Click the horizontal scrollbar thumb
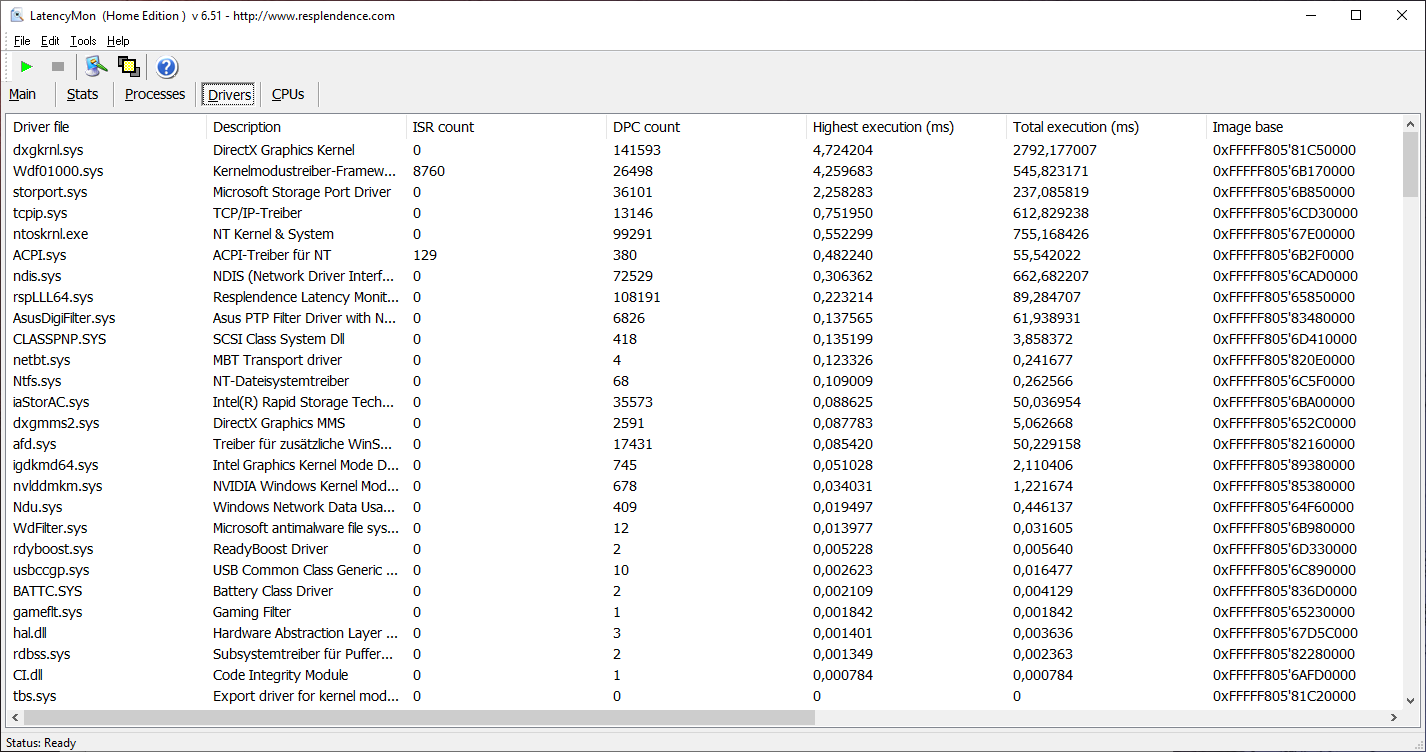Screen dimensions: 1426x752 pos(419,718)
